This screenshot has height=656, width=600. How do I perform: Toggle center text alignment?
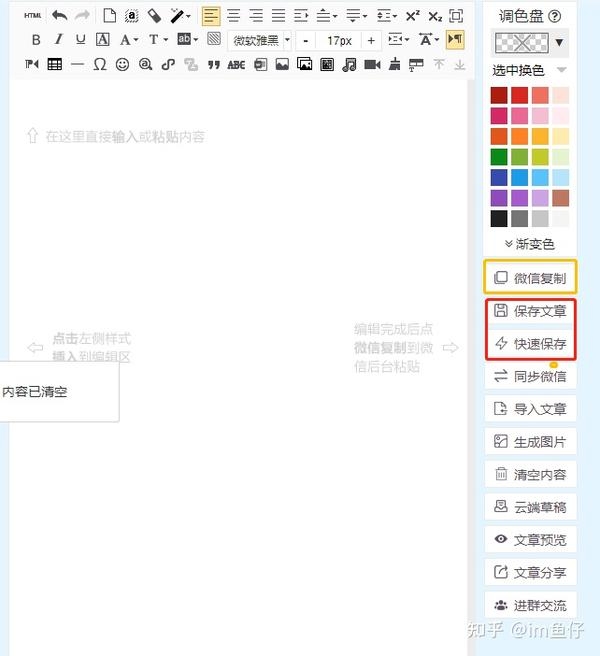[233, 16]
